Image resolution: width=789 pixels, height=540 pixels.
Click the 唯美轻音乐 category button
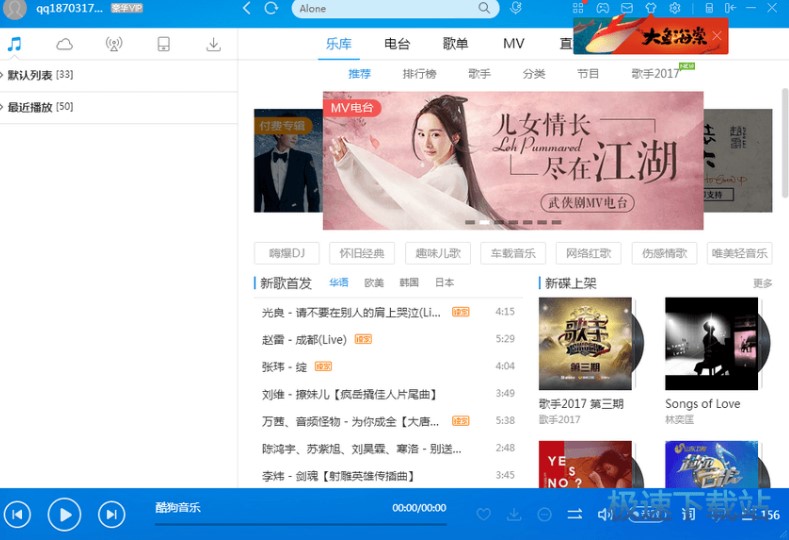[740, 253]
